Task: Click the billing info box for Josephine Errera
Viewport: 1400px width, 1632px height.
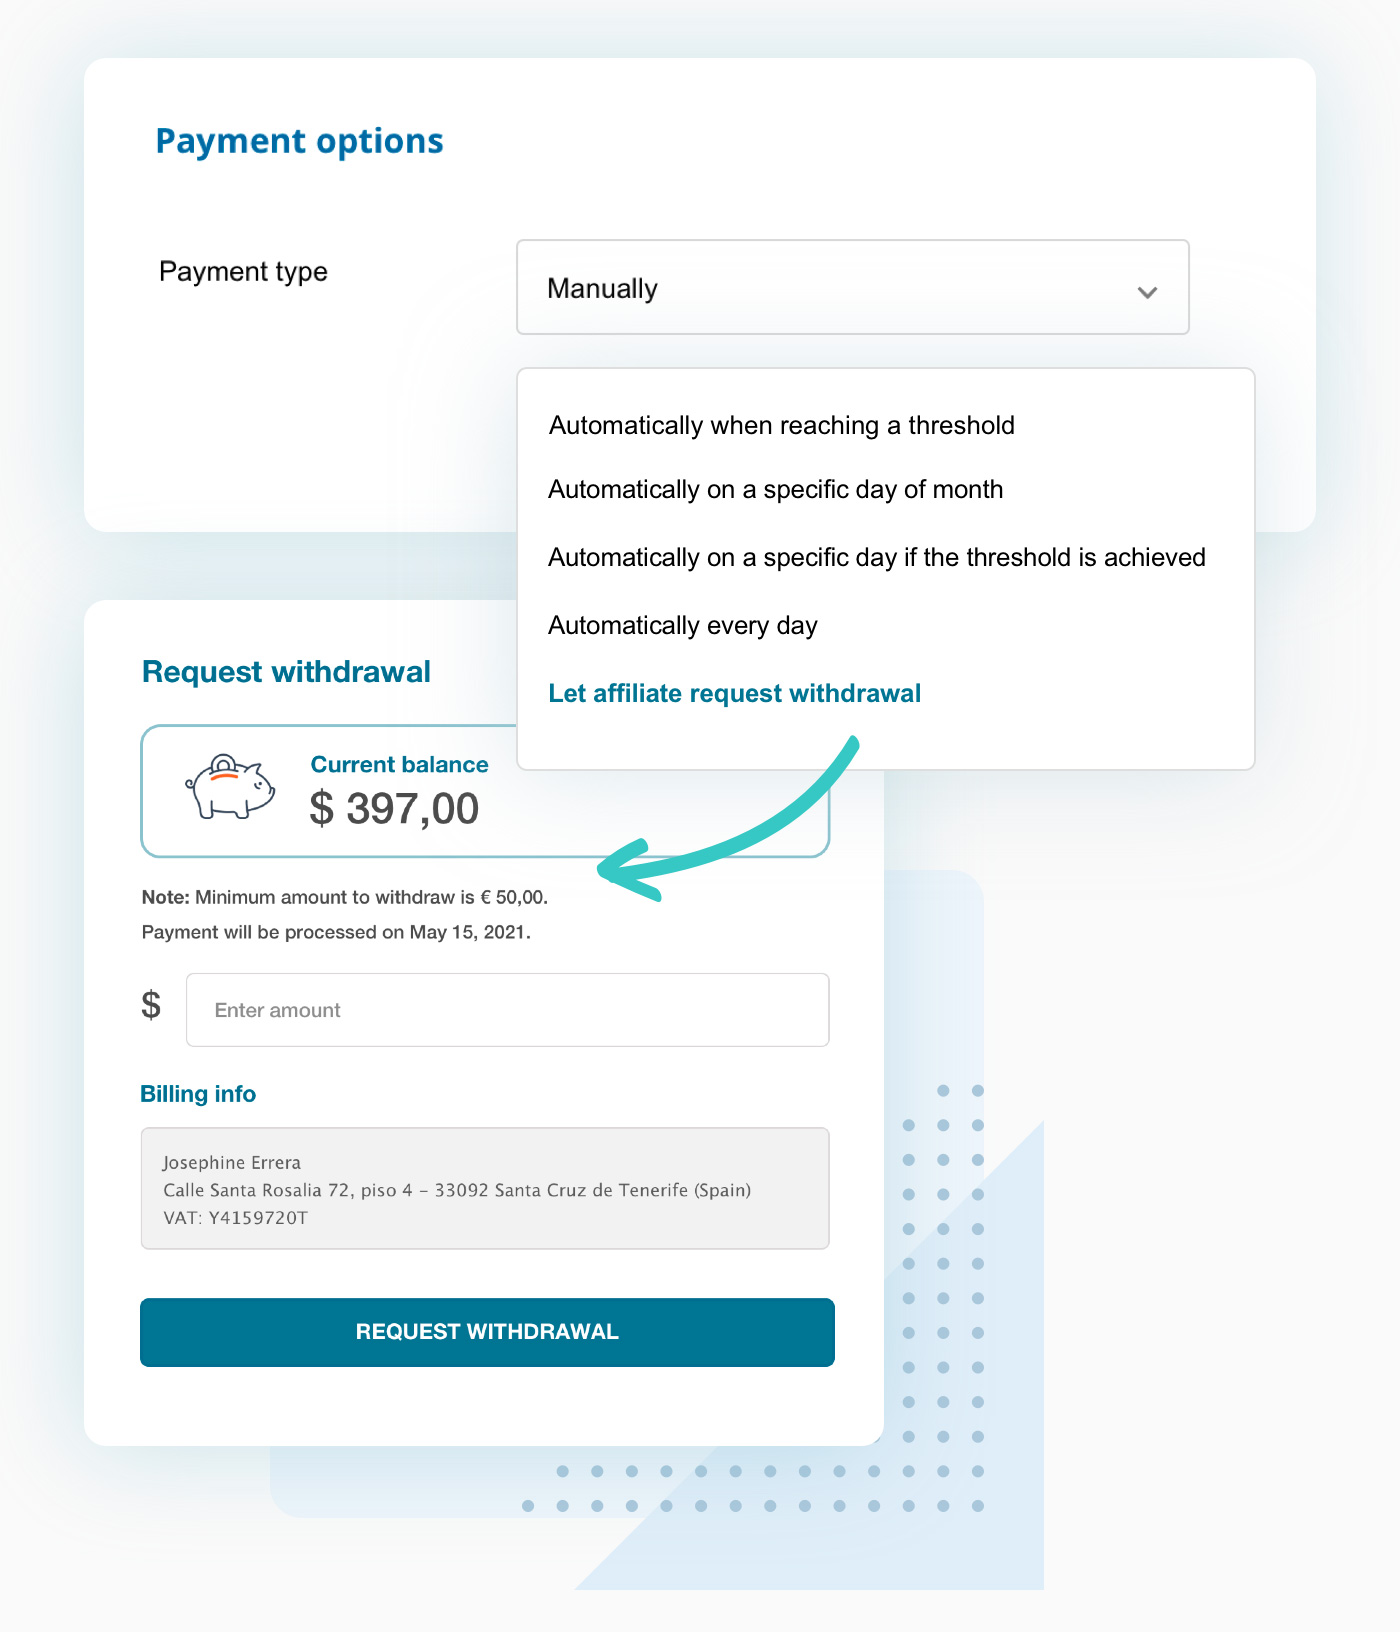Action: 485,1189
